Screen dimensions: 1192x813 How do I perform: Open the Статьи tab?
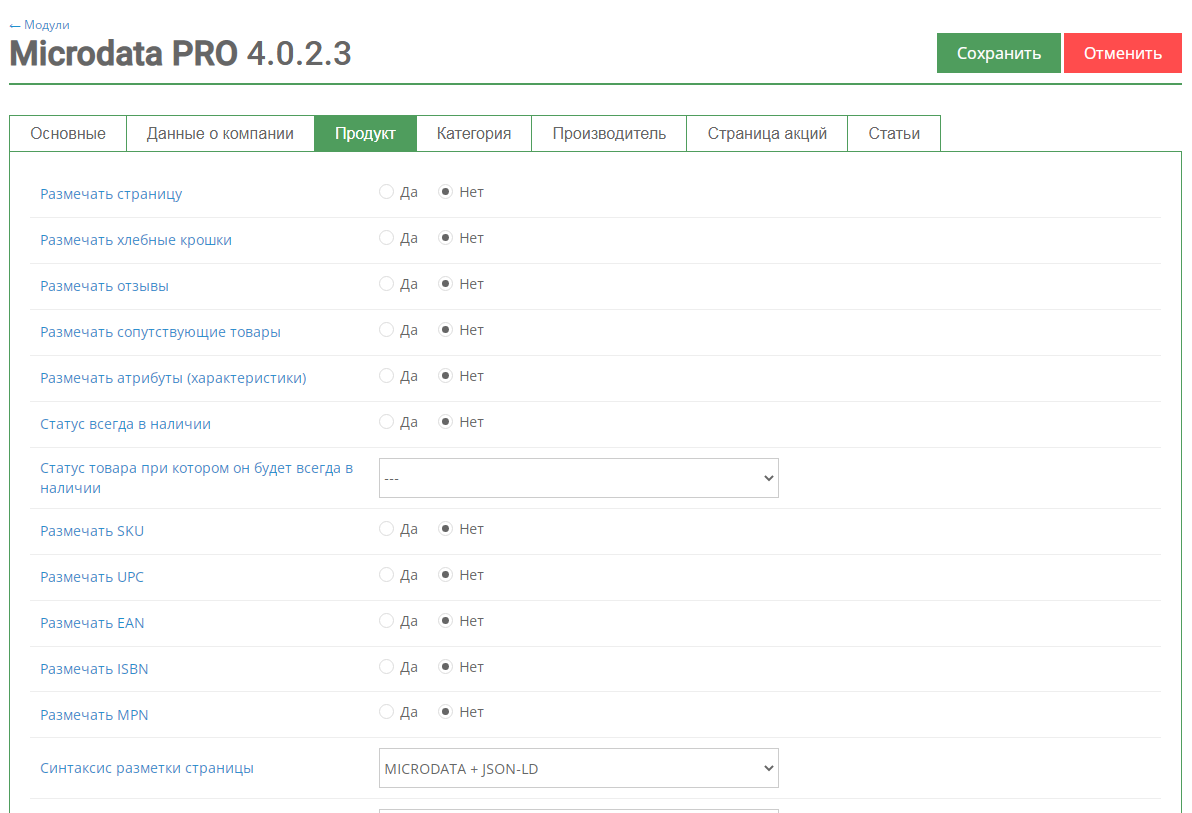coord(894,133)
